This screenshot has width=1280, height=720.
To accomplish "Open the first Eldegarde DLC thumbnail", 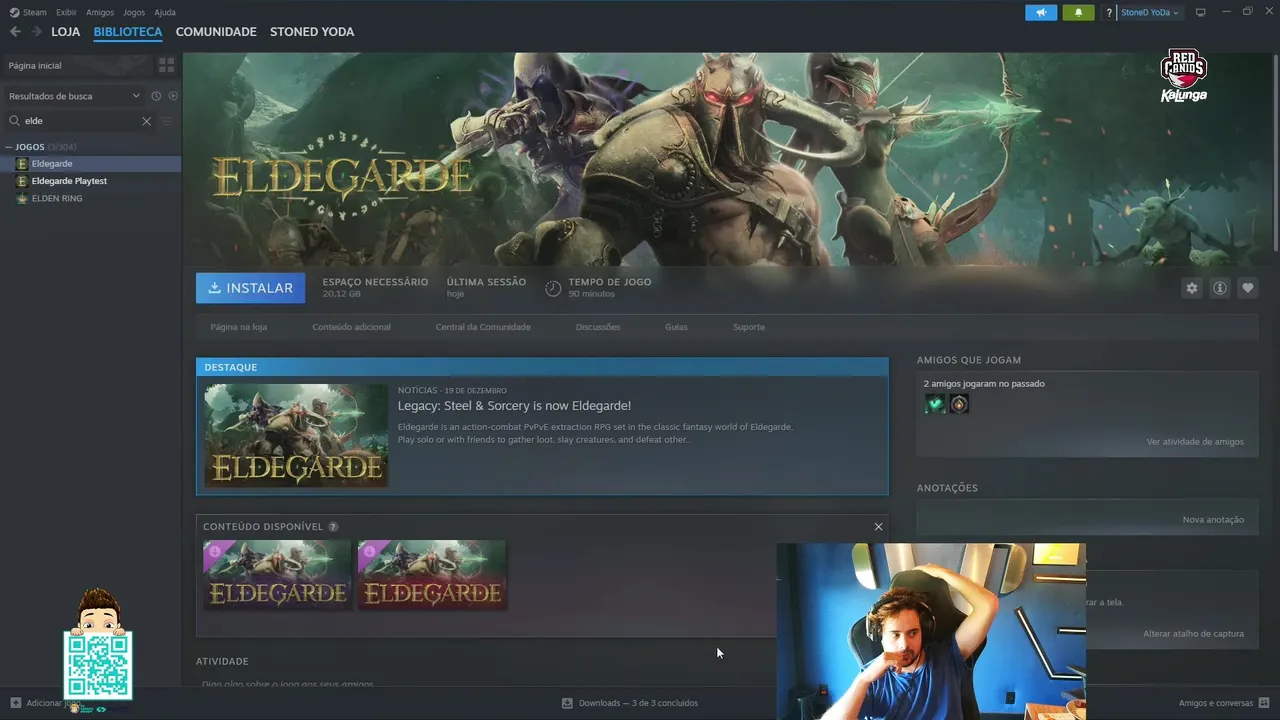I will click(277, 575).
